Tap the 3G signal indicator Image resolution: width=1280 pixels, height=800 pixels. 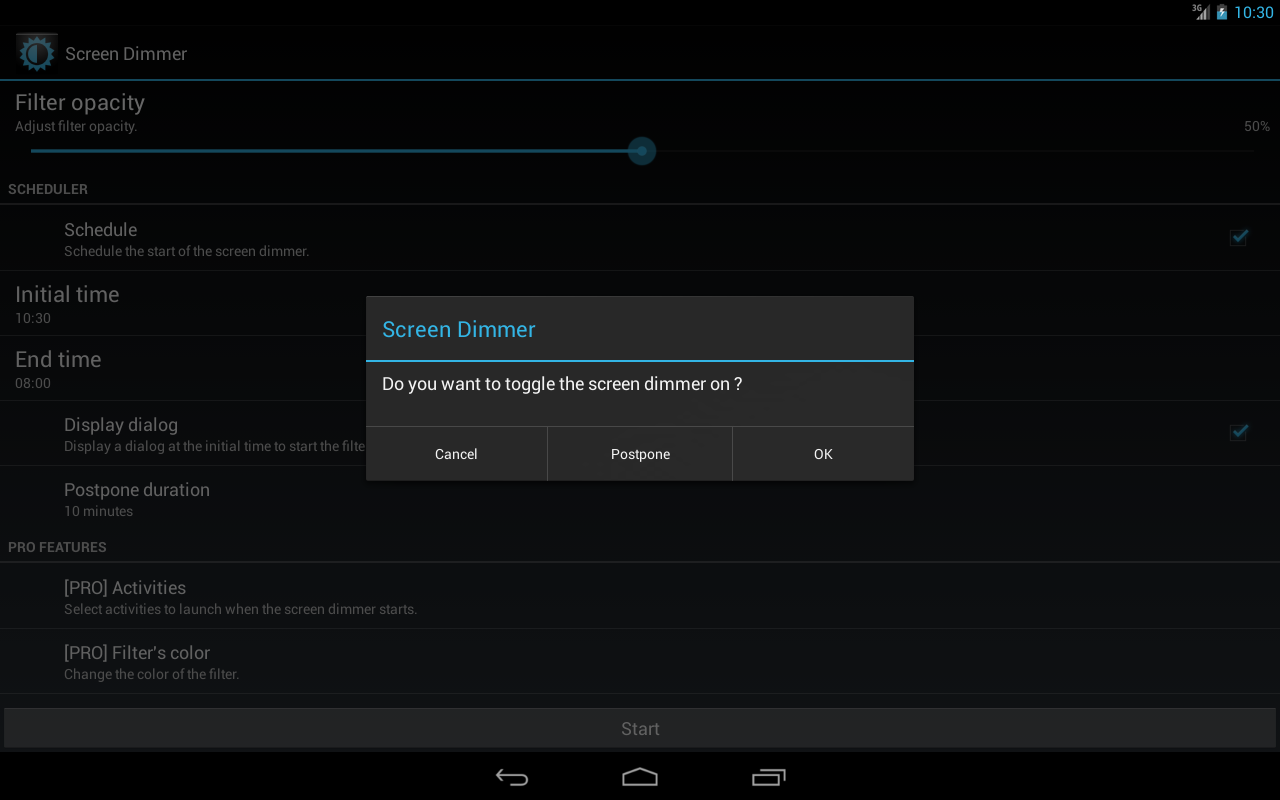coord(1196,12)
